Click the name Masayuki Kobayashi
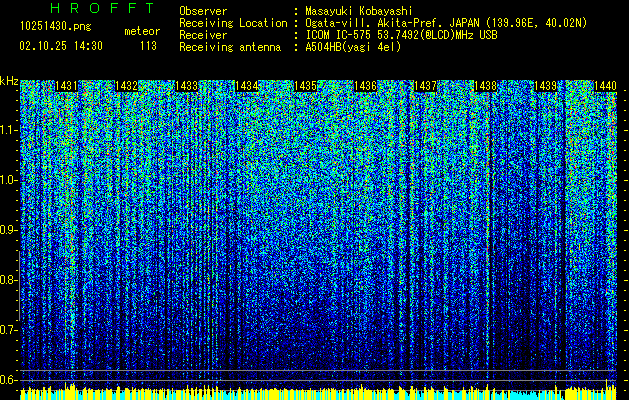The width and height of the screenshot is (629, 400). point(359,11)
